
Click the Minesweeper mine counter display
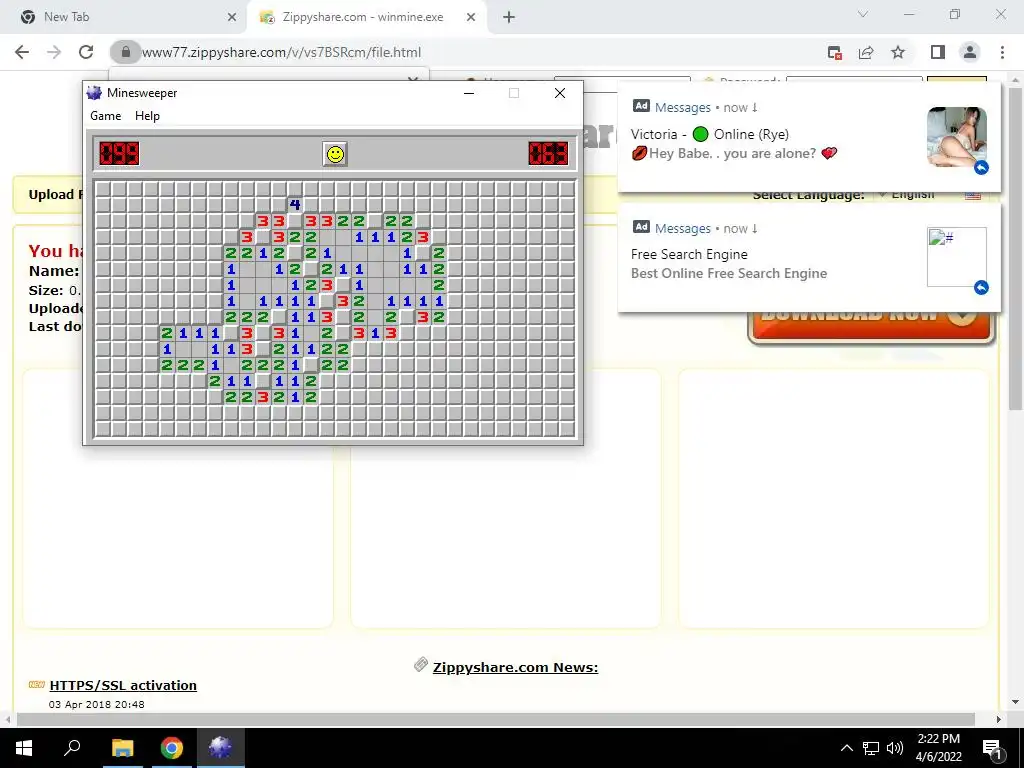click(120, 153)
